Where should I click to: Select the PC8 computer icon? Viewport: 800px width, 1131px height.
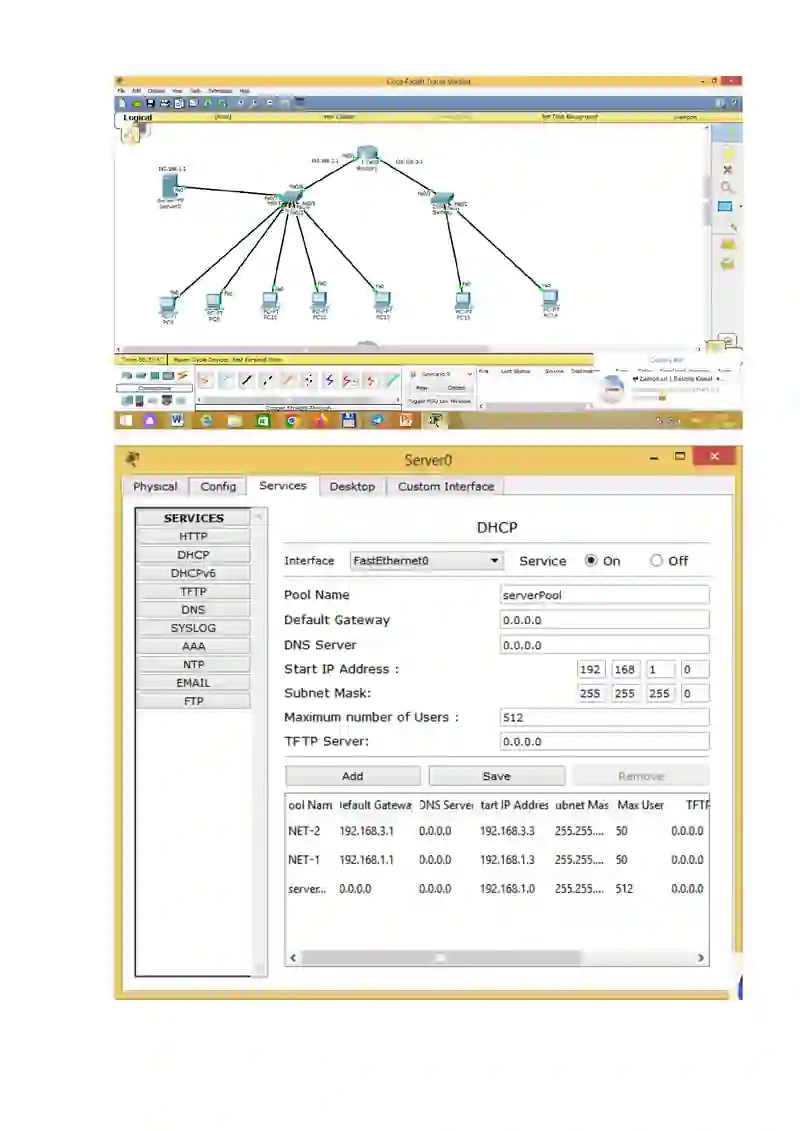167,305
